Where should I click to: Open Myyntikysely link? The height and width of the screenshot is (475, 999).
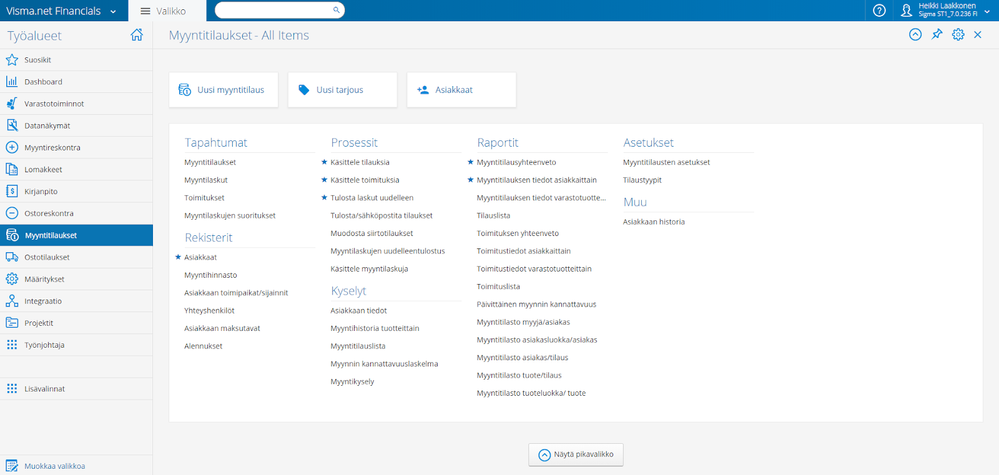pos(352,381)
